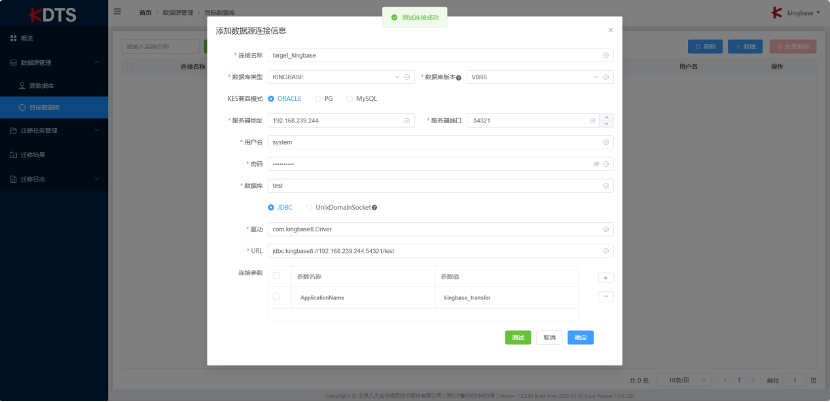Click the ApplicationName parameter cell

[x=363, y=298]
